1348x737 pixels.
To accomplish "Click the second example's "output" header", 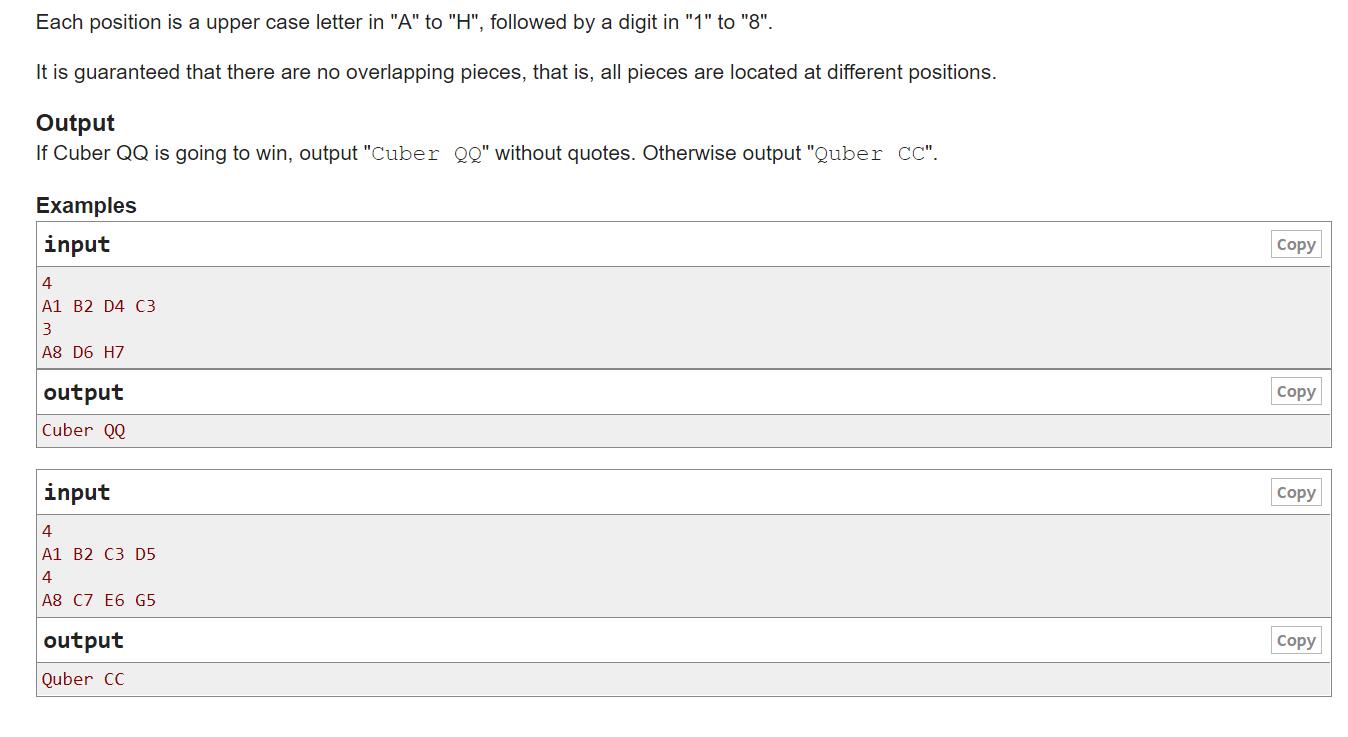I will point(83,641).
